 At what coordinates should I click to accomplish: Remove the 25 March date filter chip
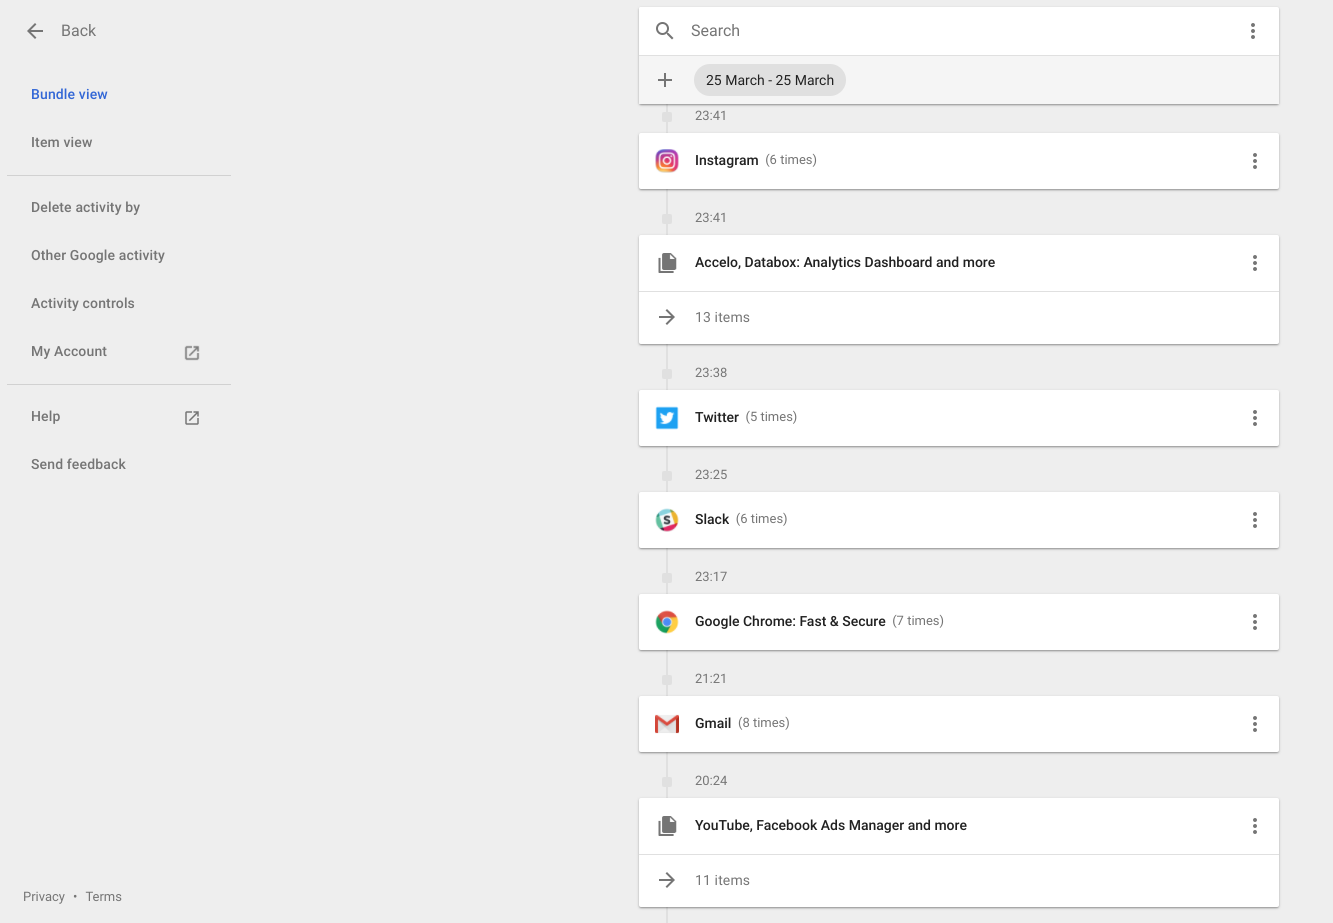tap(769, 80)
